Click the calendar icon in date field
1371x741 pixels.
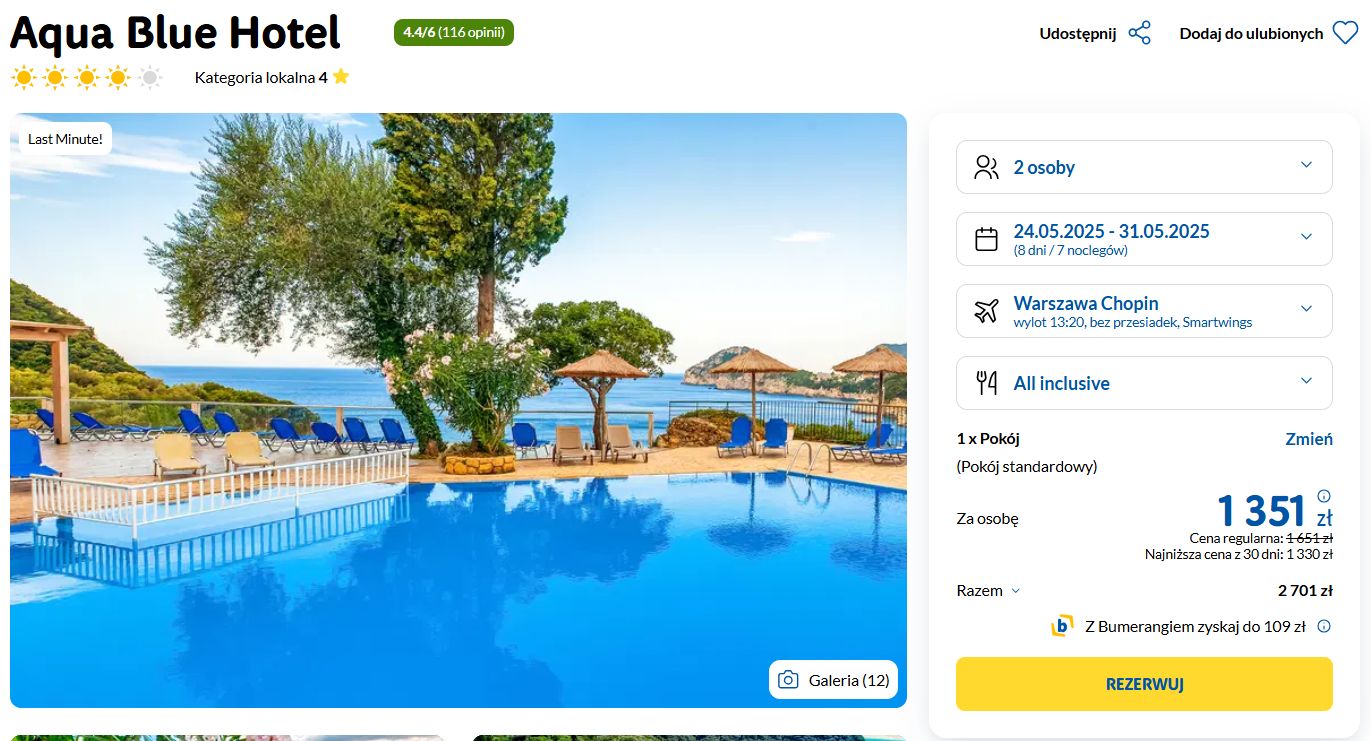[x=986, y=239]
